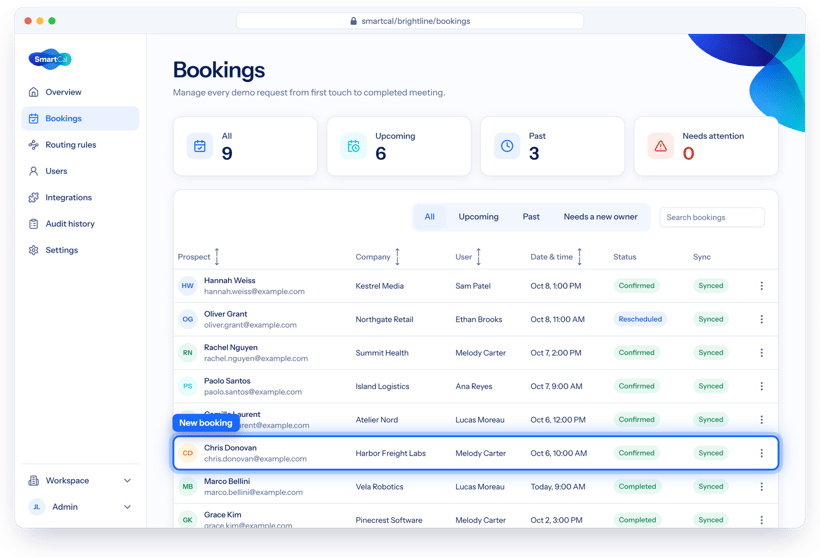Open row menu for Paolo Santos
The height and width of the screenshot is (557, 820).
(x=761, y=386)
